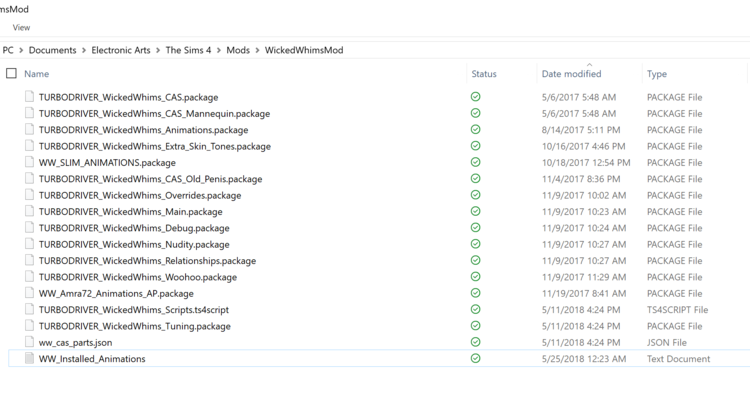Click JSON File type cell
750x417 pixels.
pyautogui.click(x=667, y=342)
